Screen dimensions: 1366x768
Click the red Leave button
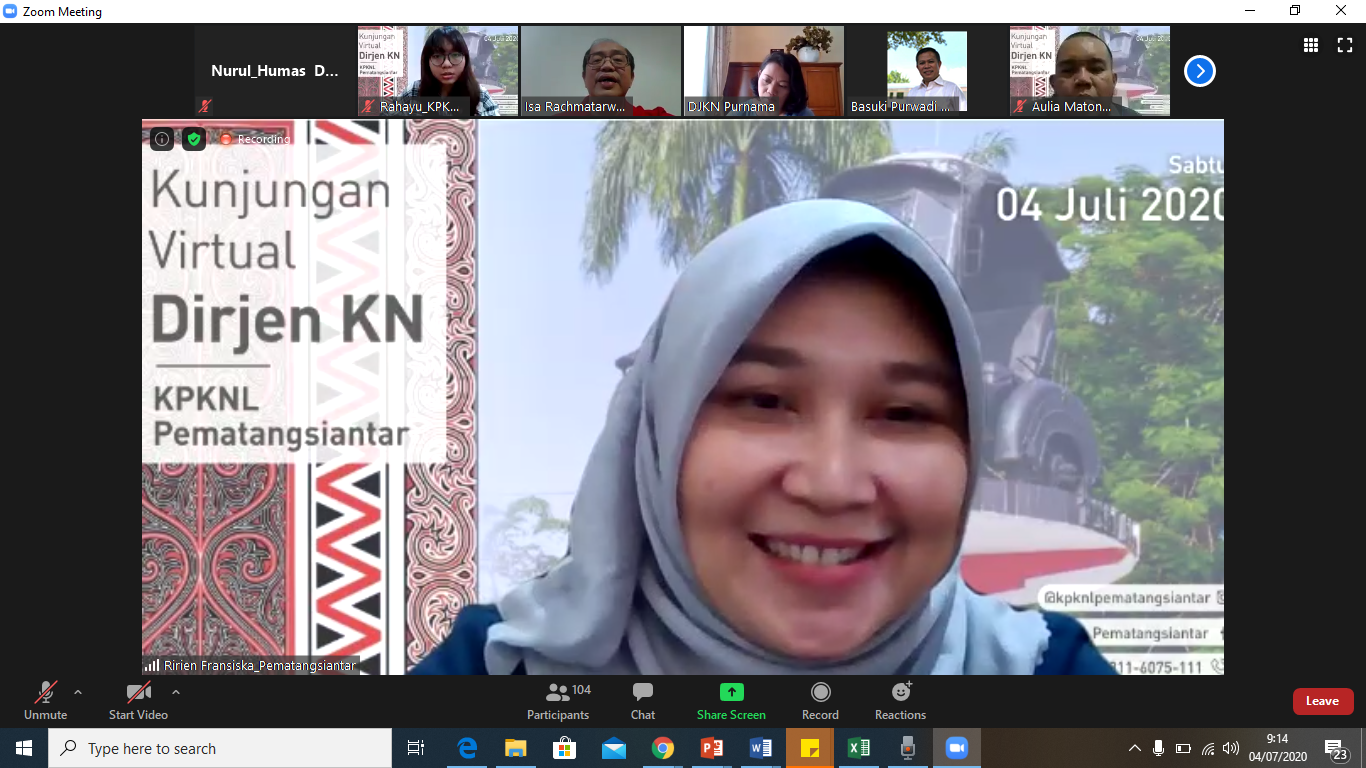[x=1322, y=701]
